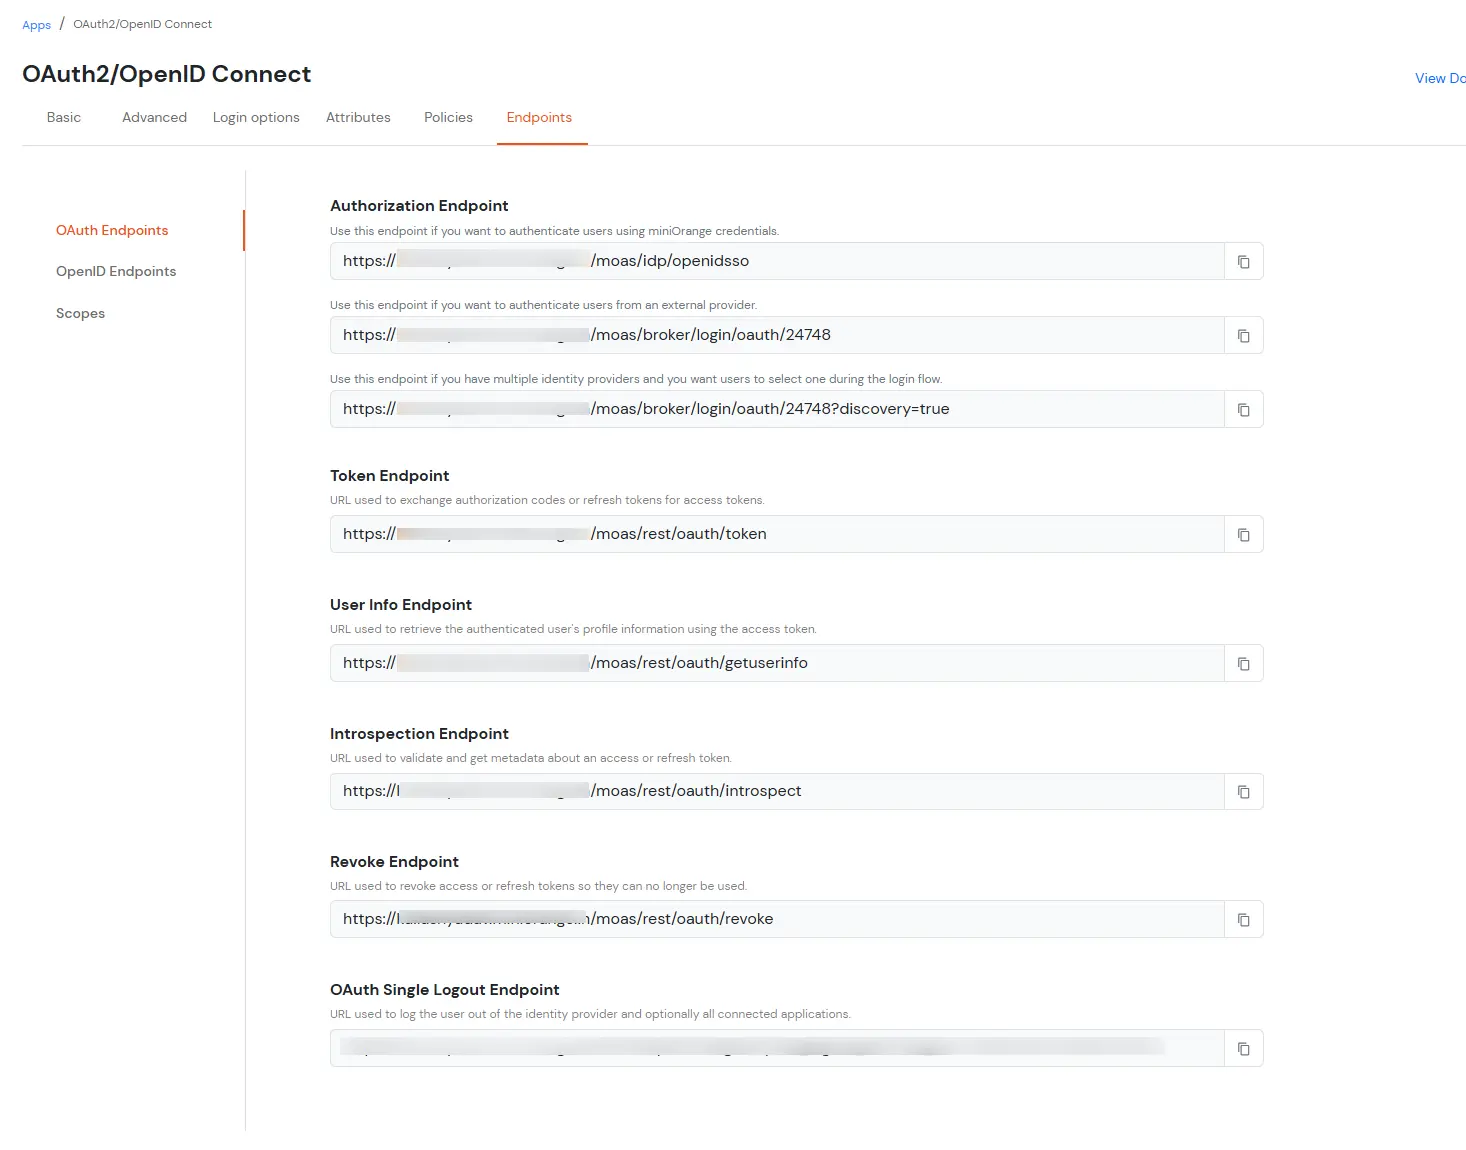The image size is (1466, 1150).
Task: Open the Scopes section
Action: [x=80, y=313]
